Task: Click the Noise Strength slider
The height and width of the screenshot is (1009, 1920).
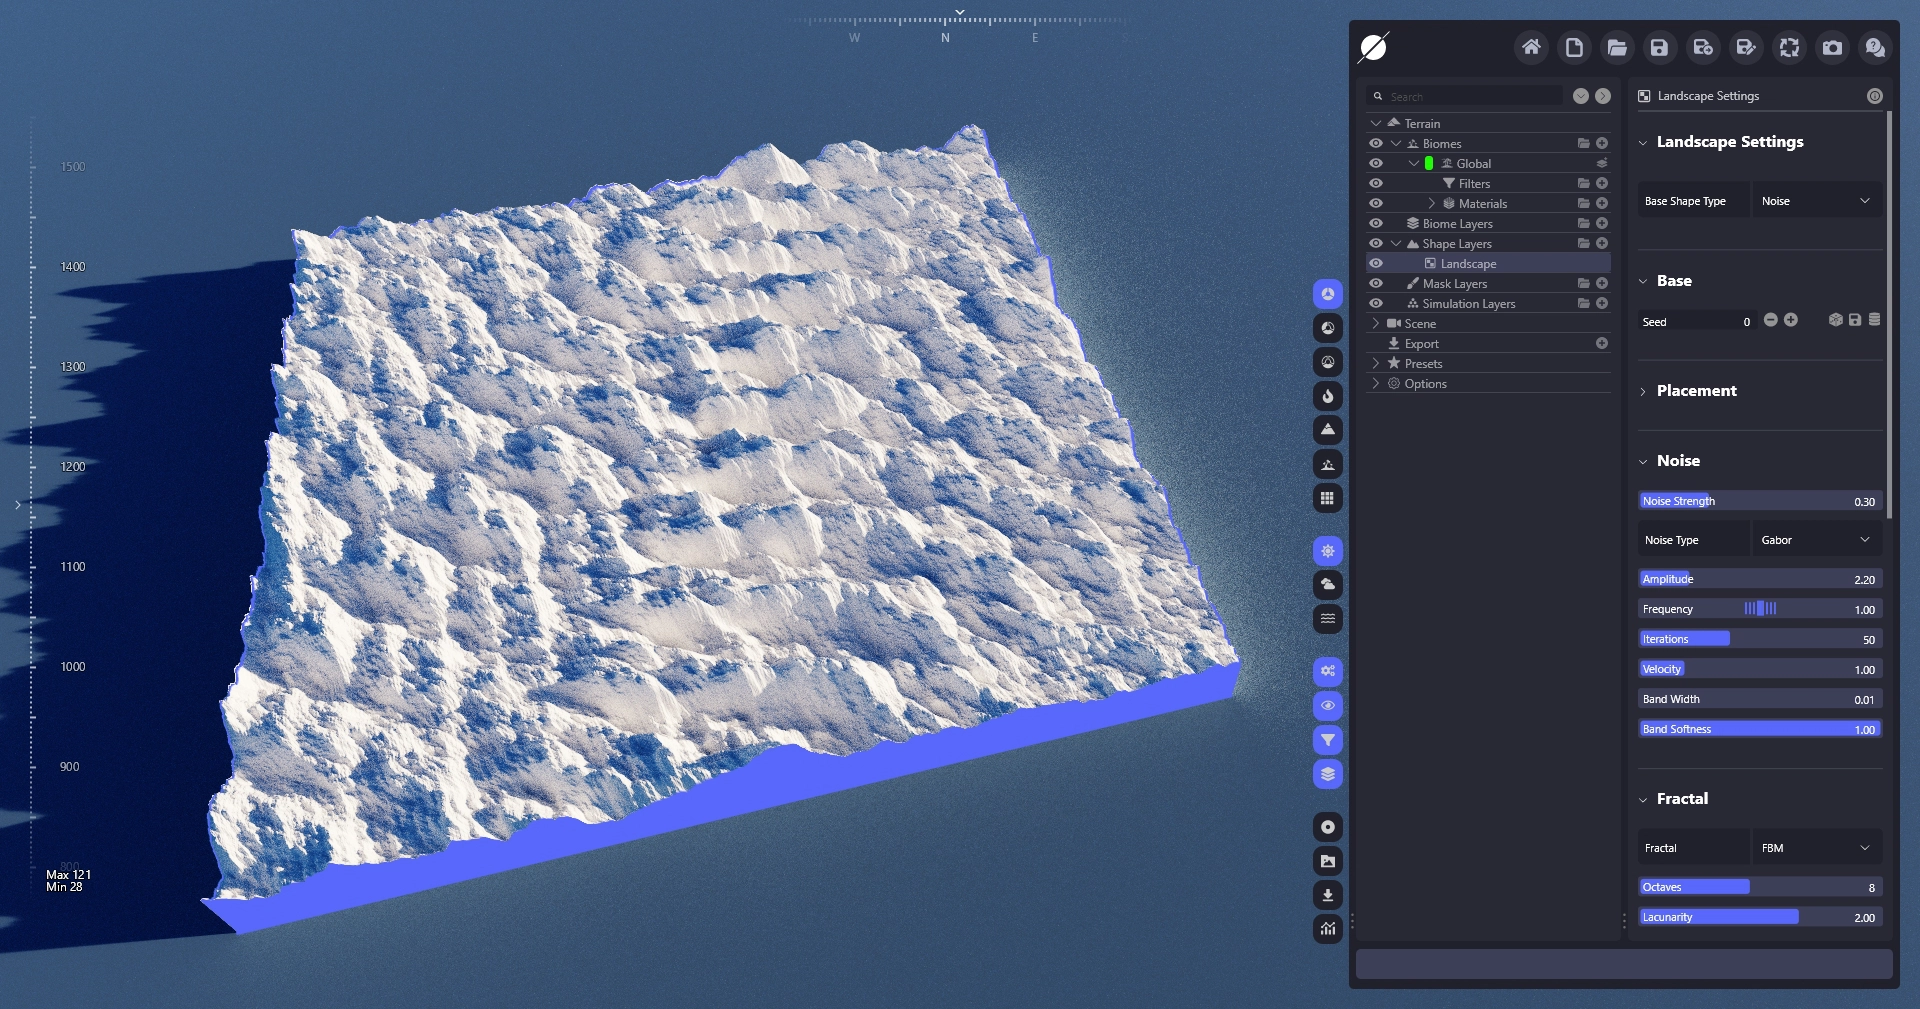Action: click(1760, 501)
